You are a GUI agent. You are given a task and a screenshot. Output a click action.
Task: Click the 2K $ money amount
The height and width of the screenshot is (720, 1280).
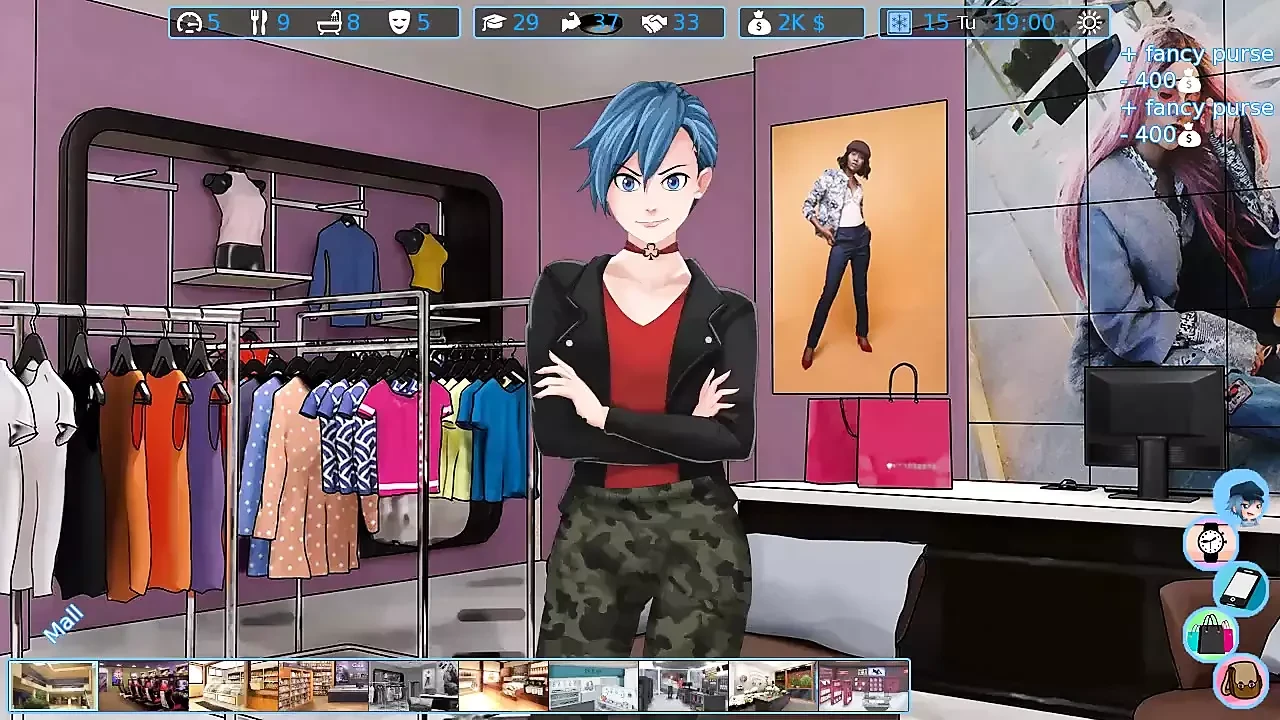coord(801,22)
